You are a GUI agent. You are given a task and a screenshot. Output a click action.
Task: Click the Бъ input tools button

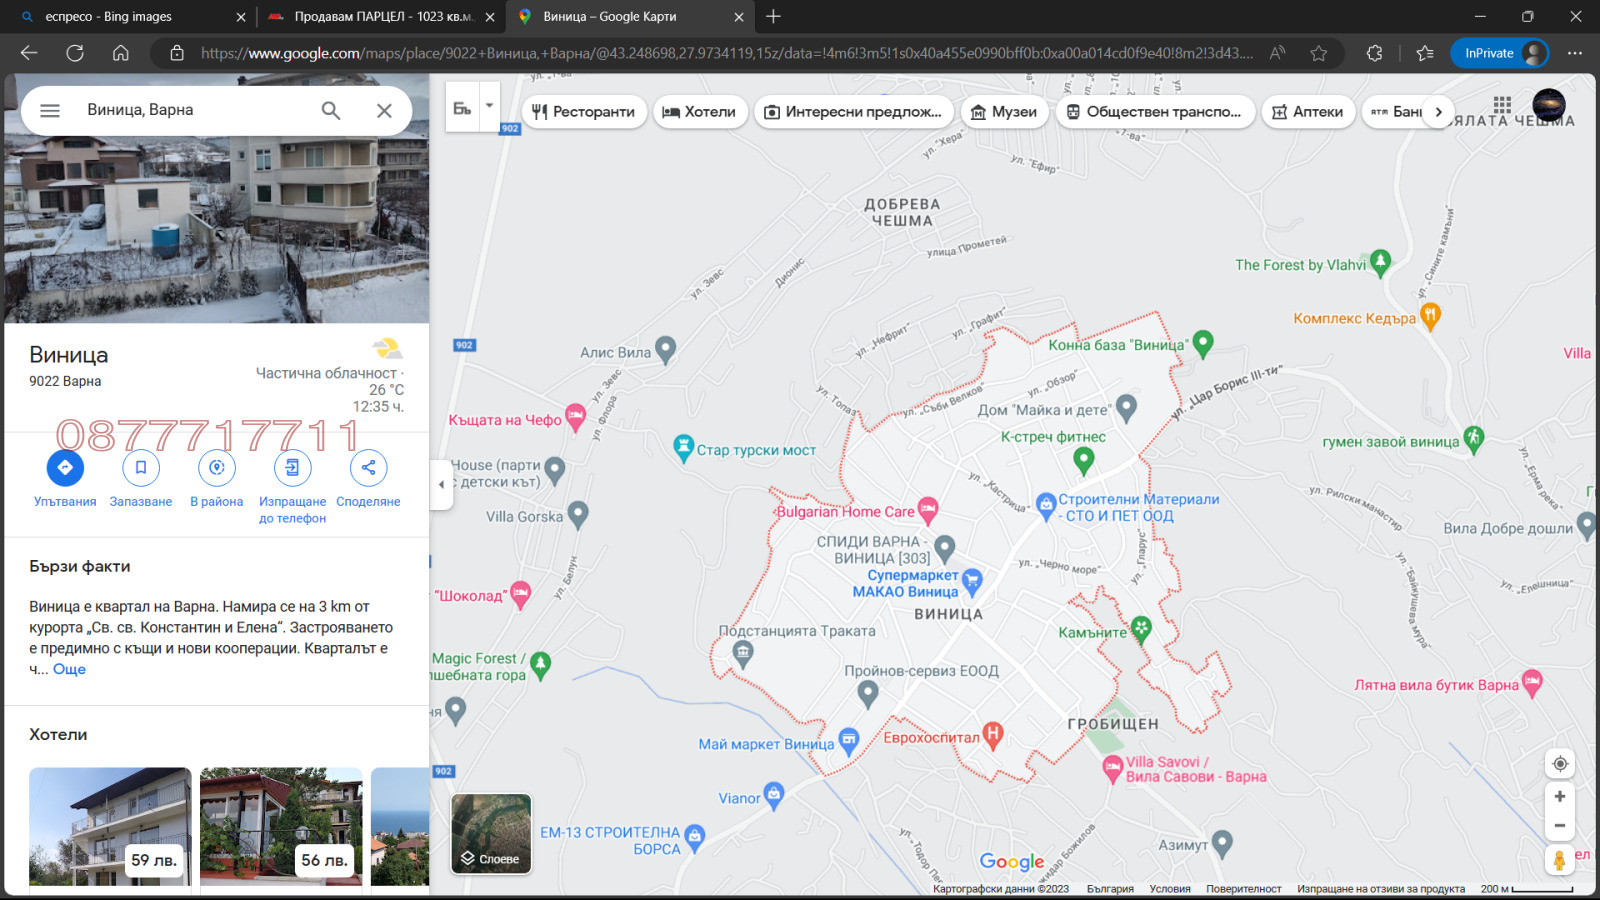(x=462, y=107)
